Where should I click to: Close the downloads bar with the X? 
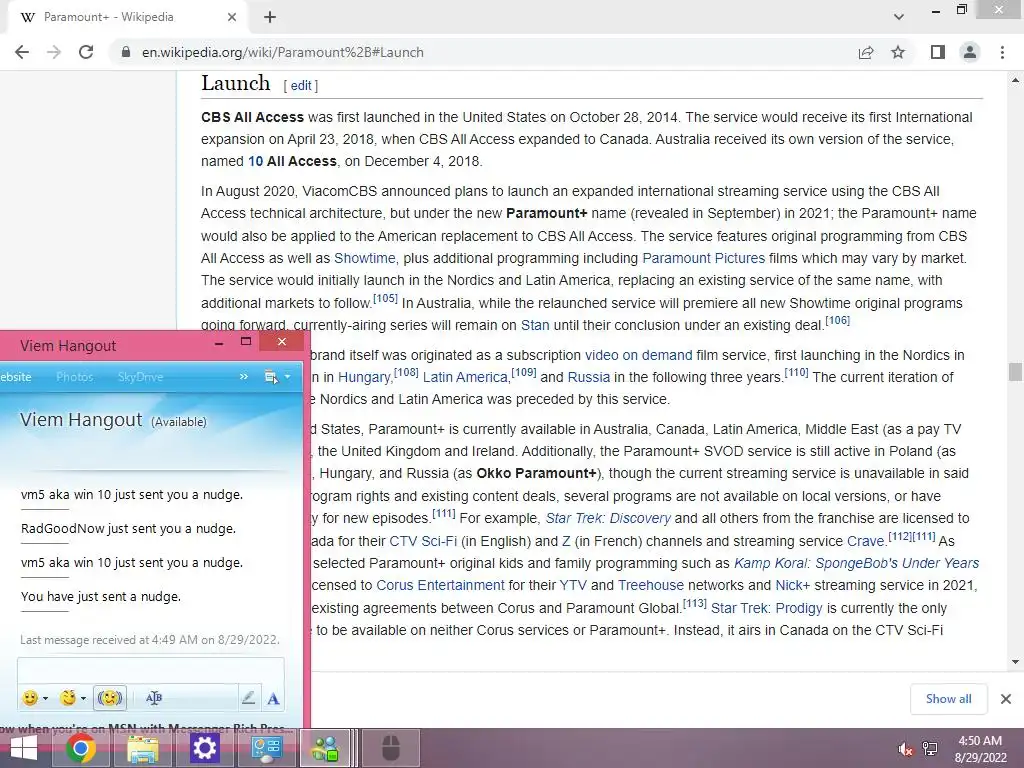[x=1006, y=699]
